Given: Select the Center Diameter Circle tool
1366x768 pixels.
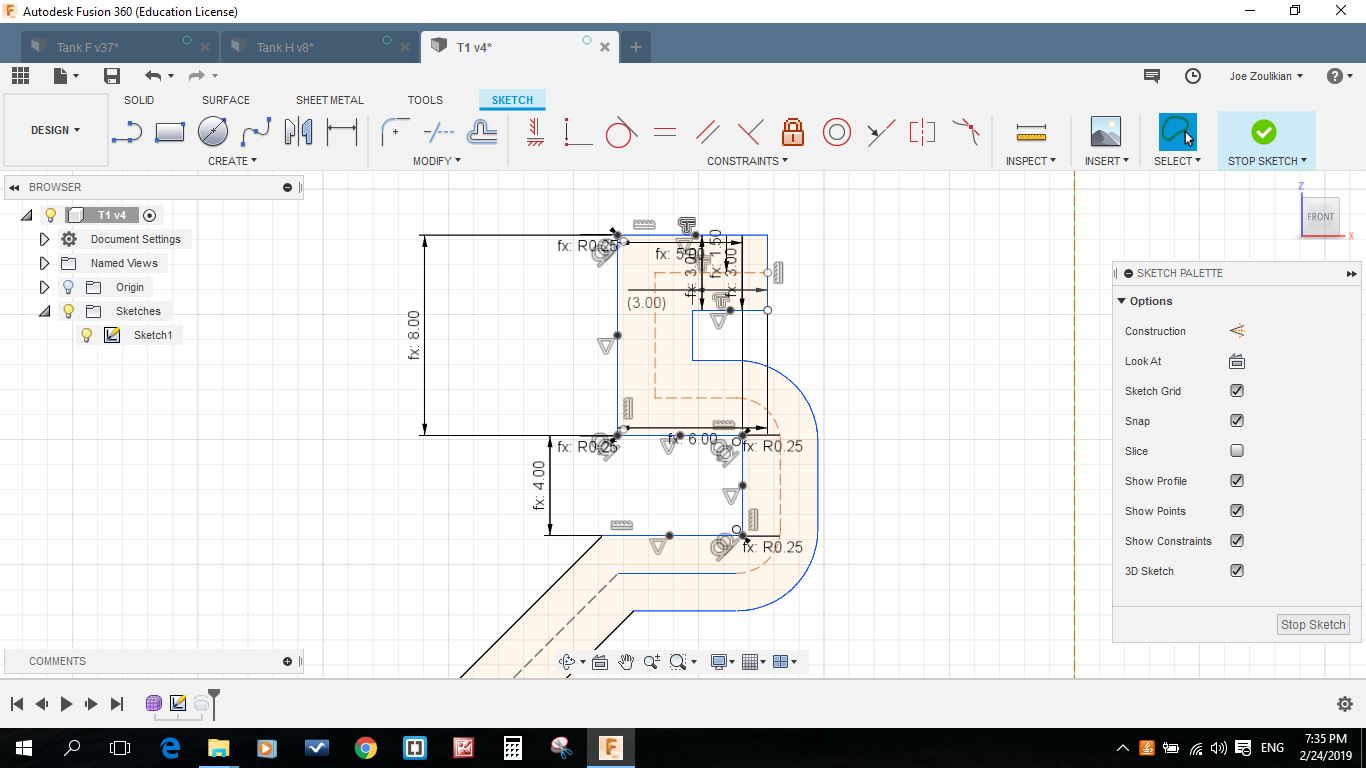Looking at the screenshot, I should pos(213,131).
